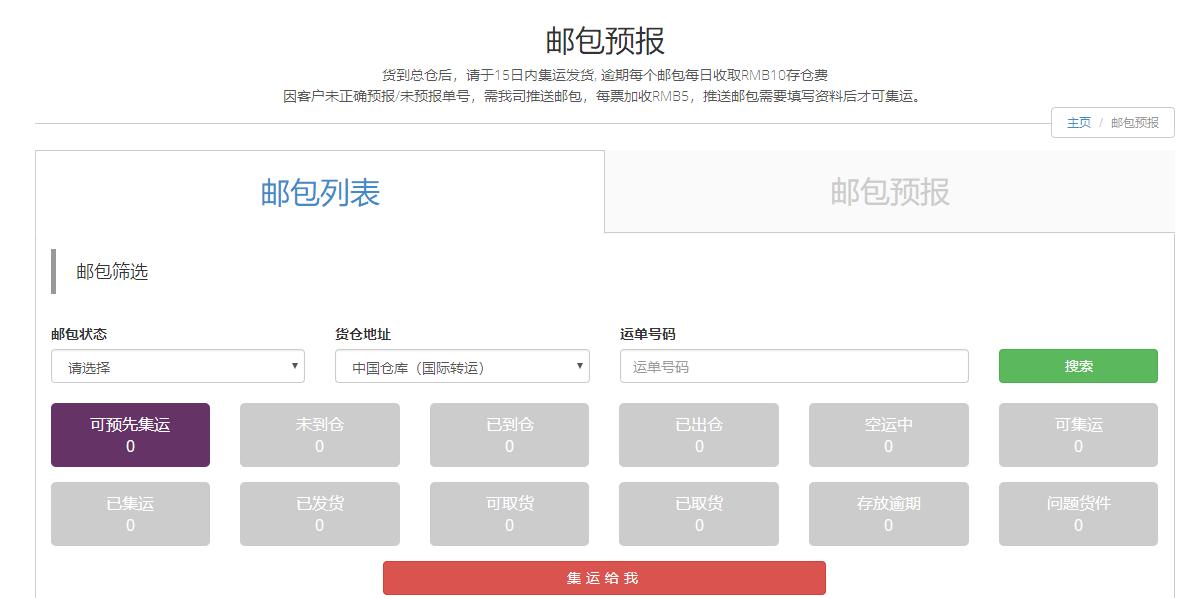Viewport: 1202px width, 598px height.
Task: Expand the 请选择 selection list
Action: click(x=177, y=366)
